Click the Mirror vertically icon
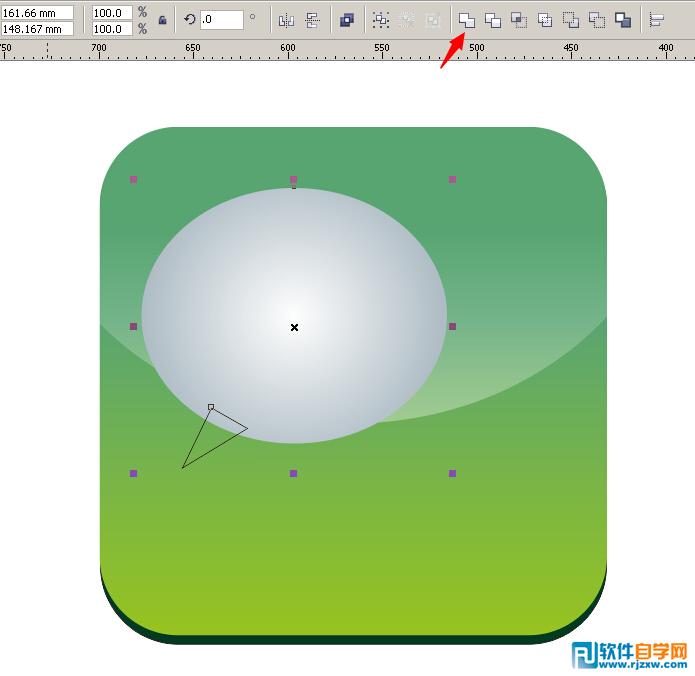 [x=312, y=20]
